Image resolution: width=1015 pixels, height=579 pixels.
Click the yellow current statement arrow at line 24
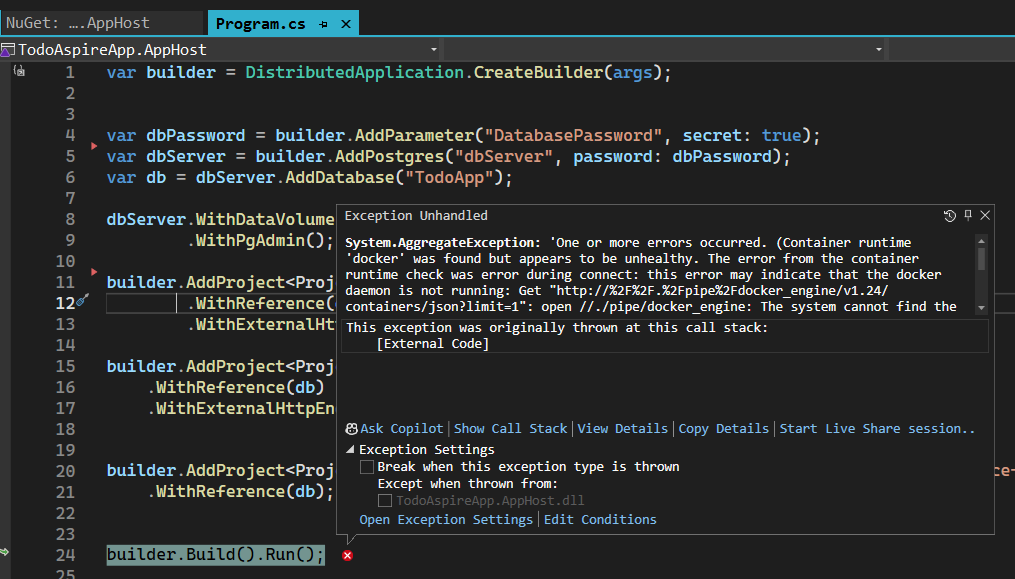pyautogui.click(x=6, y=552)
